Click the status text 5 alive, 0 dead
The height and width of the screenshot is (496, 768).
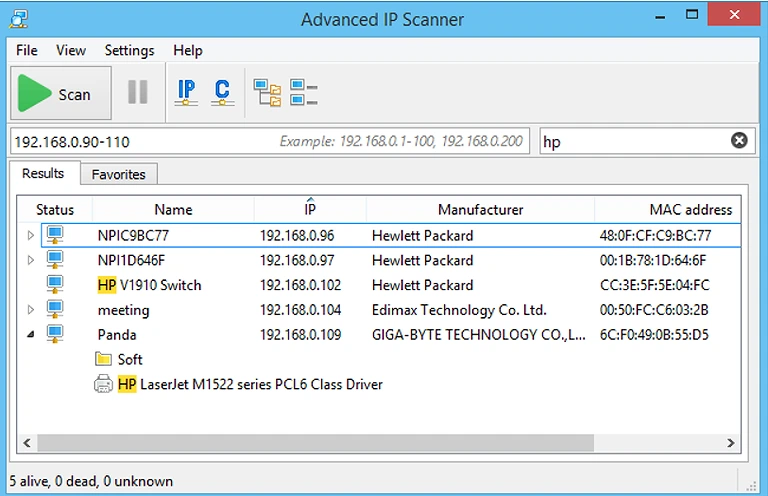point(91,481)
